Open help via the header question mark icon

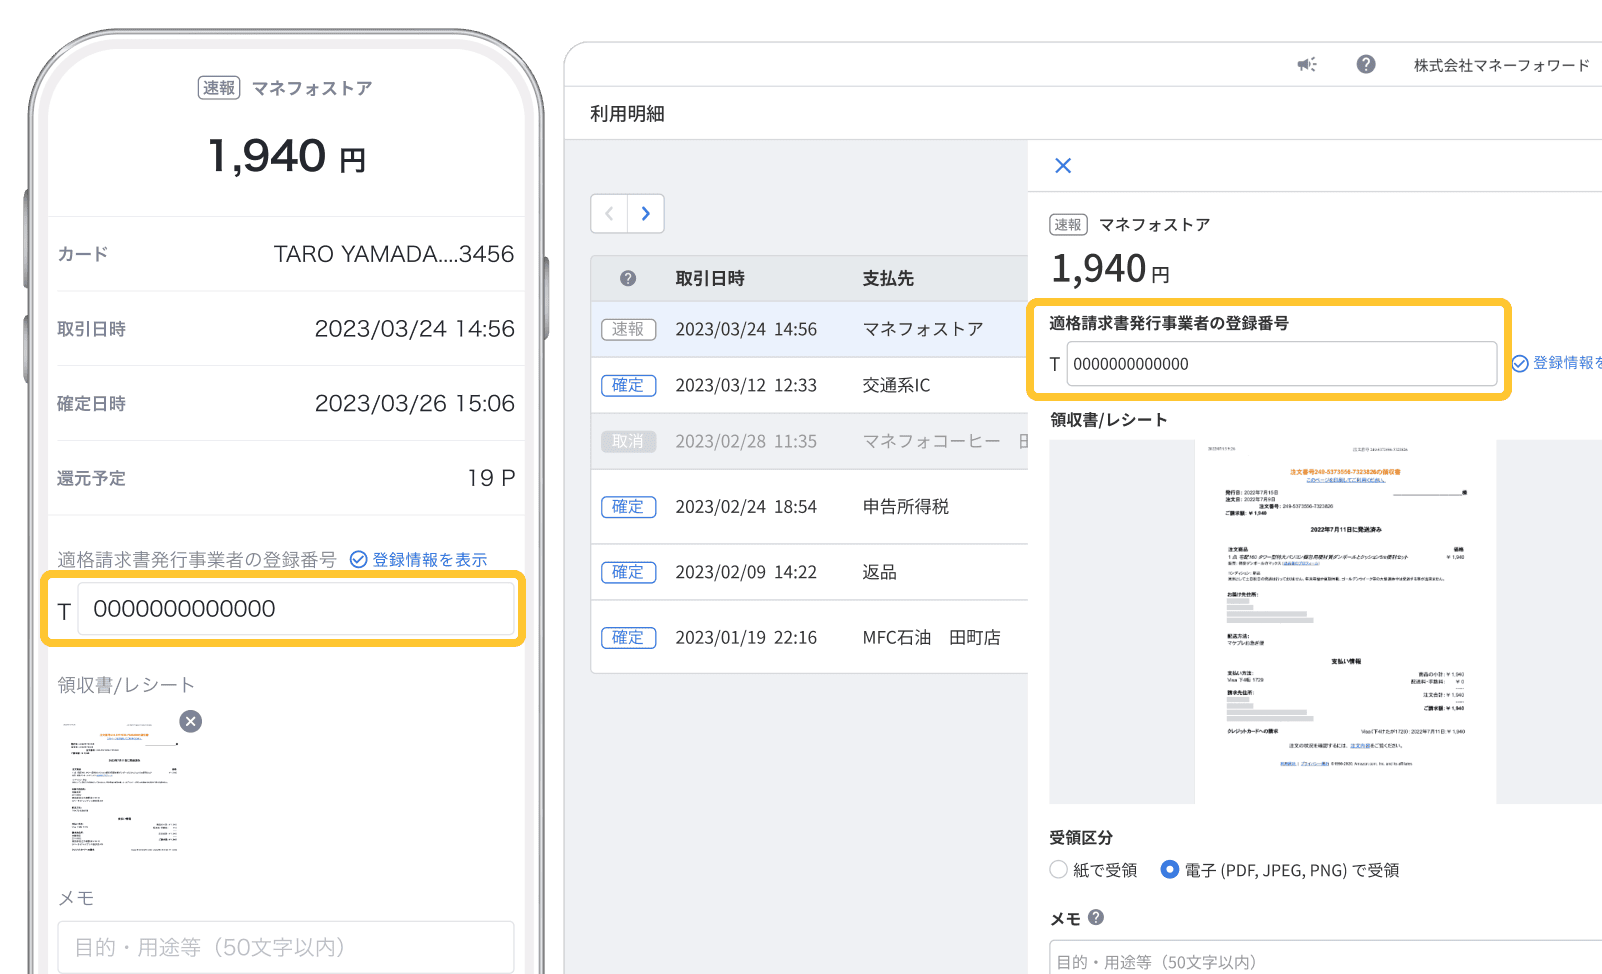[1365, 65]
